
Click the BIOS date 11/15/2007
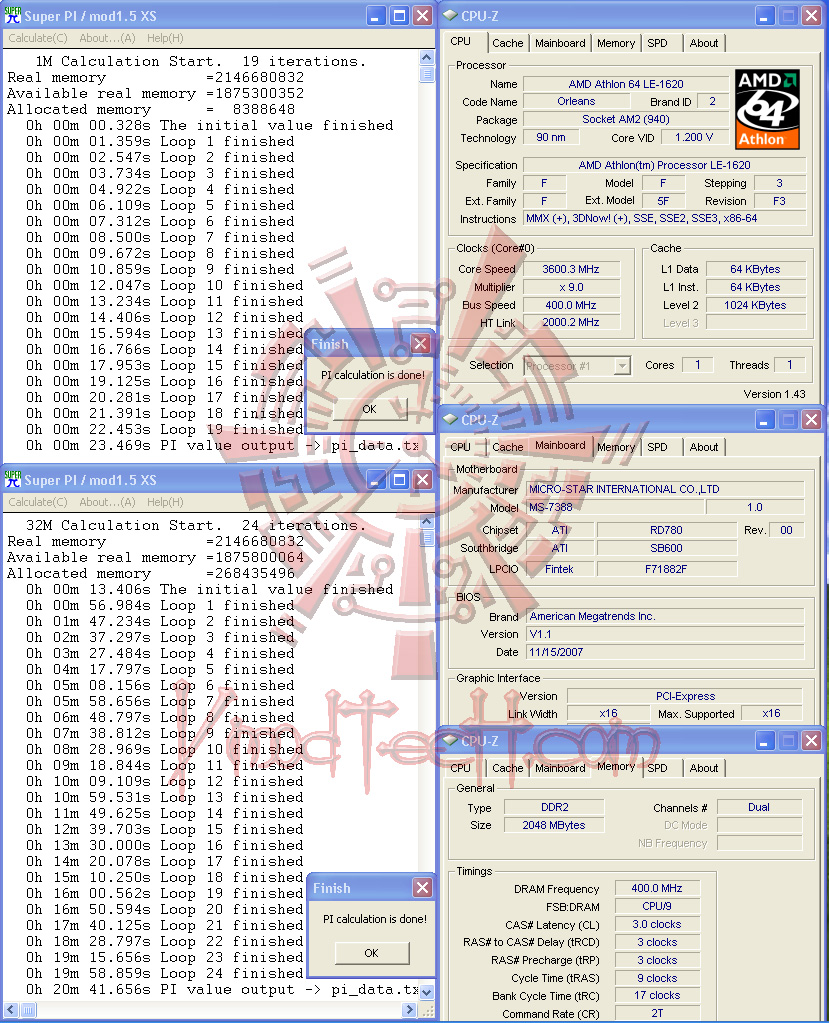point(665,652)
